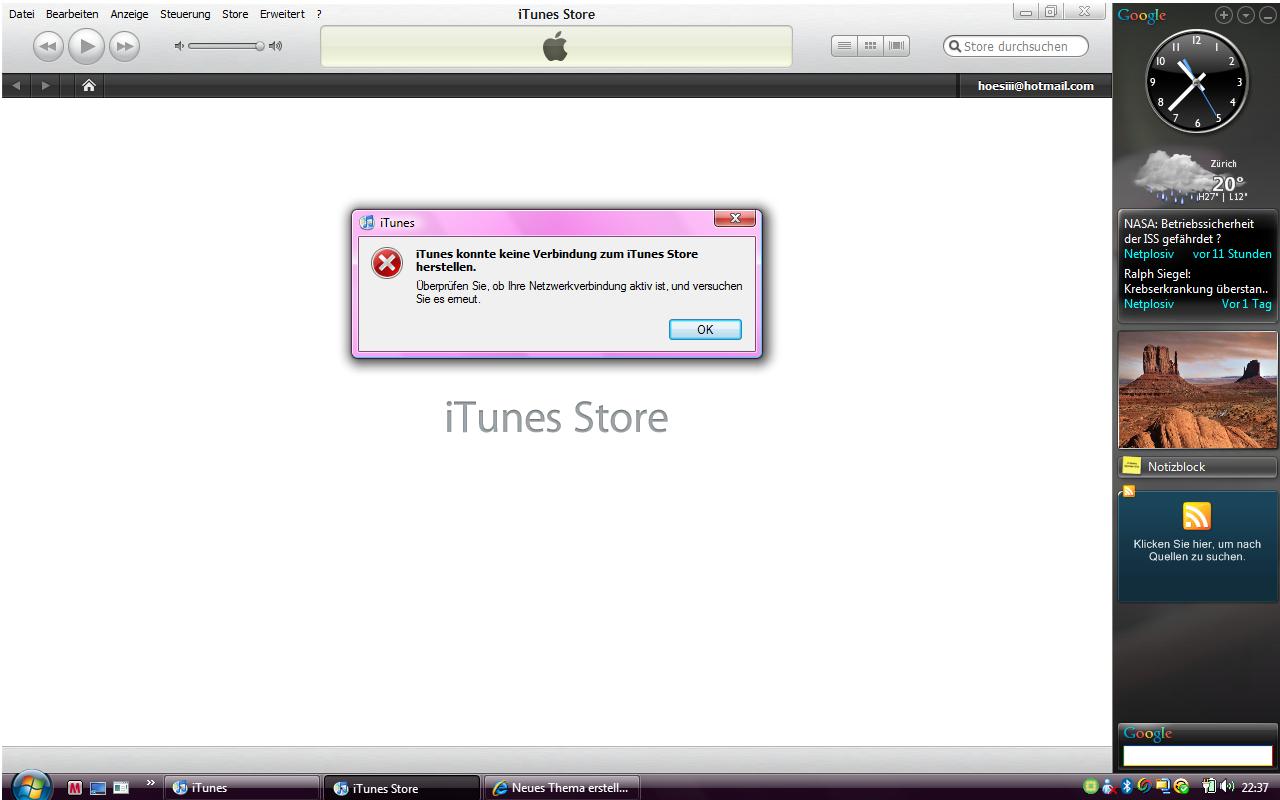Click the sidebar add gadget plus button
The image size is (1280, 800).
(x=1224, y=15)
